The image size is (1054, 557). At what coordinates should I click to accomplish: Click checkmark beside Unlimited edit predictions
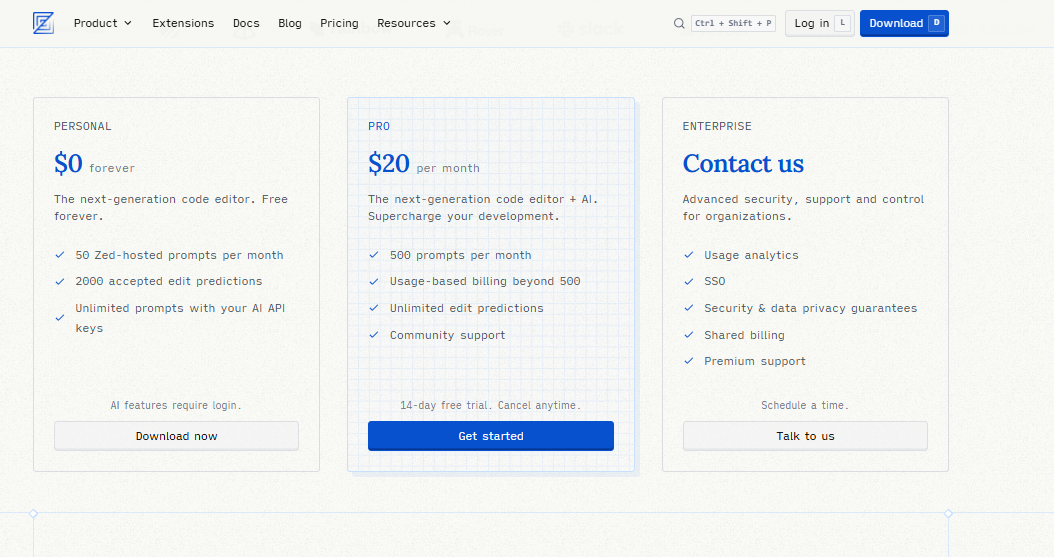click(x=374, y=308)
